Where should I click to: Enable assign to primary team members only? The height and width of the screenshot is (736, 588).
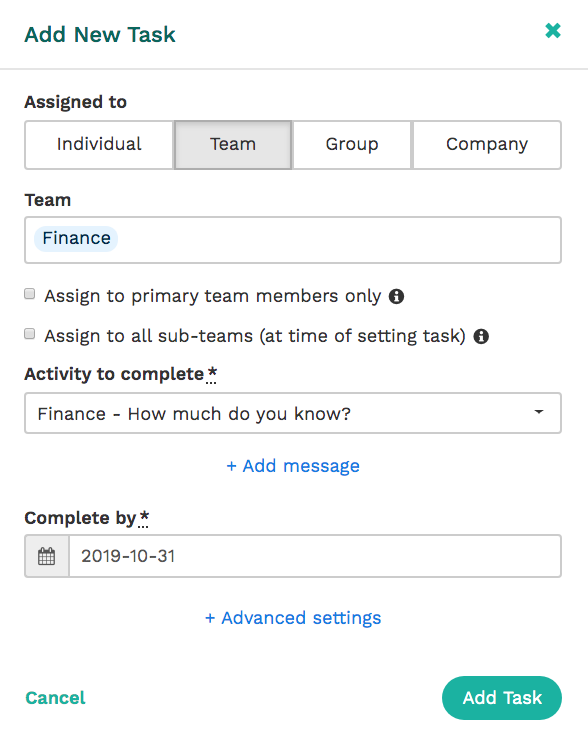(x=30, y=294)
